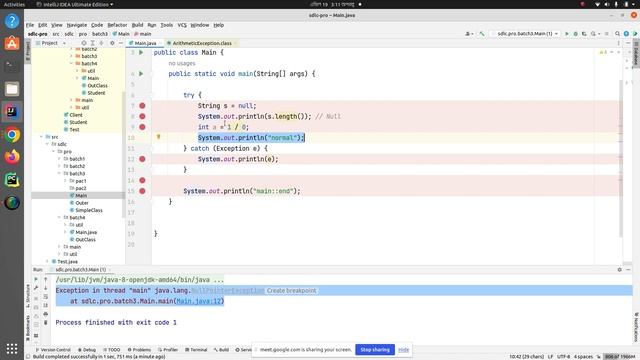This screenshot has width=640, height=360.
Task: Open the Build menu
Action: pyautogui.click(x=138, y=25)
